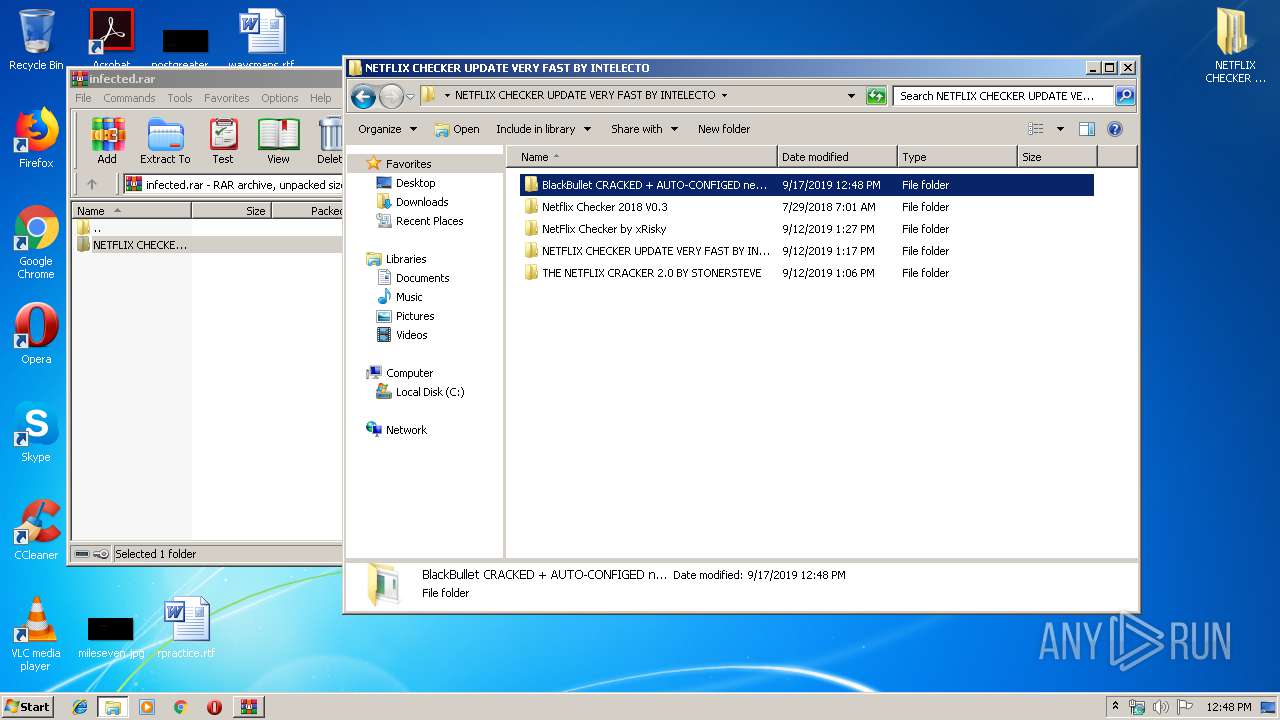Open Explorer help with the question mark icon
1280x720 pixels.
(1115, 129)
